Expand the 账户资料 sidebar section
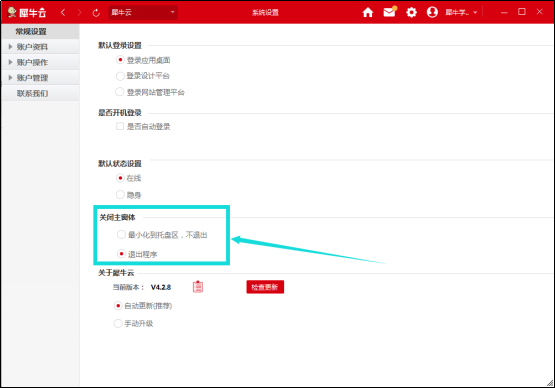Image resolution: width=555 pixels, height=388 pixels. (10, 46)
